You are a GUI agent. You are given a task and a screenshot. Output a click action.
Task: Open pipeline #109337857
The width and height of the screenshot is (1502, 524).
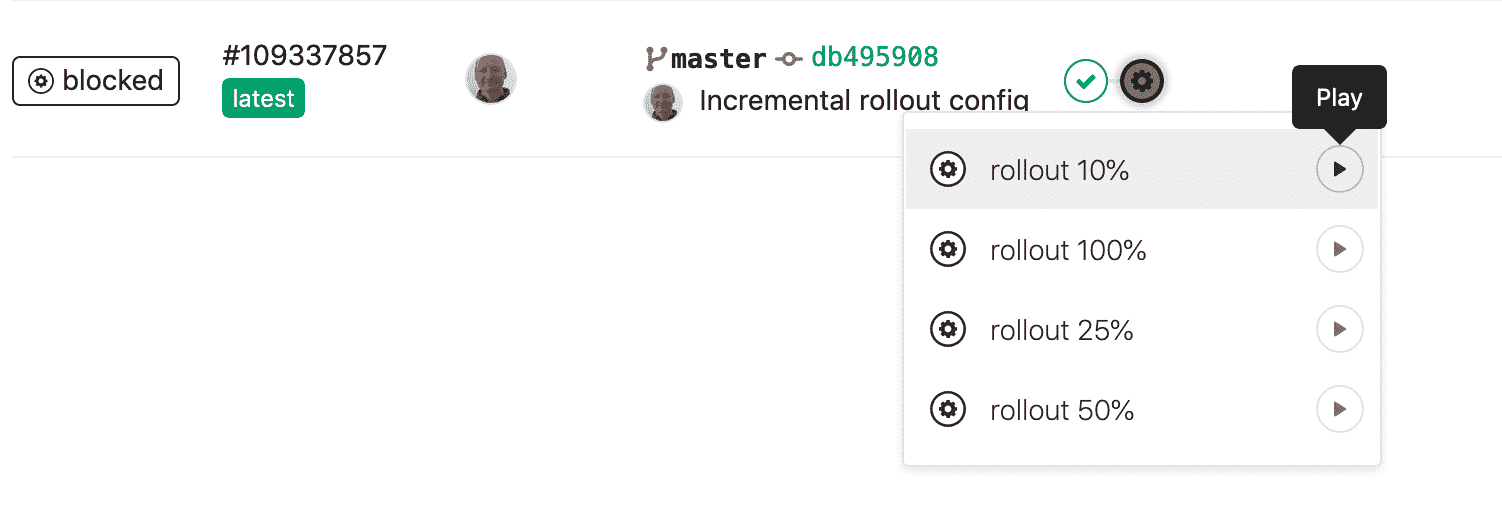click(x=304, y=56)
